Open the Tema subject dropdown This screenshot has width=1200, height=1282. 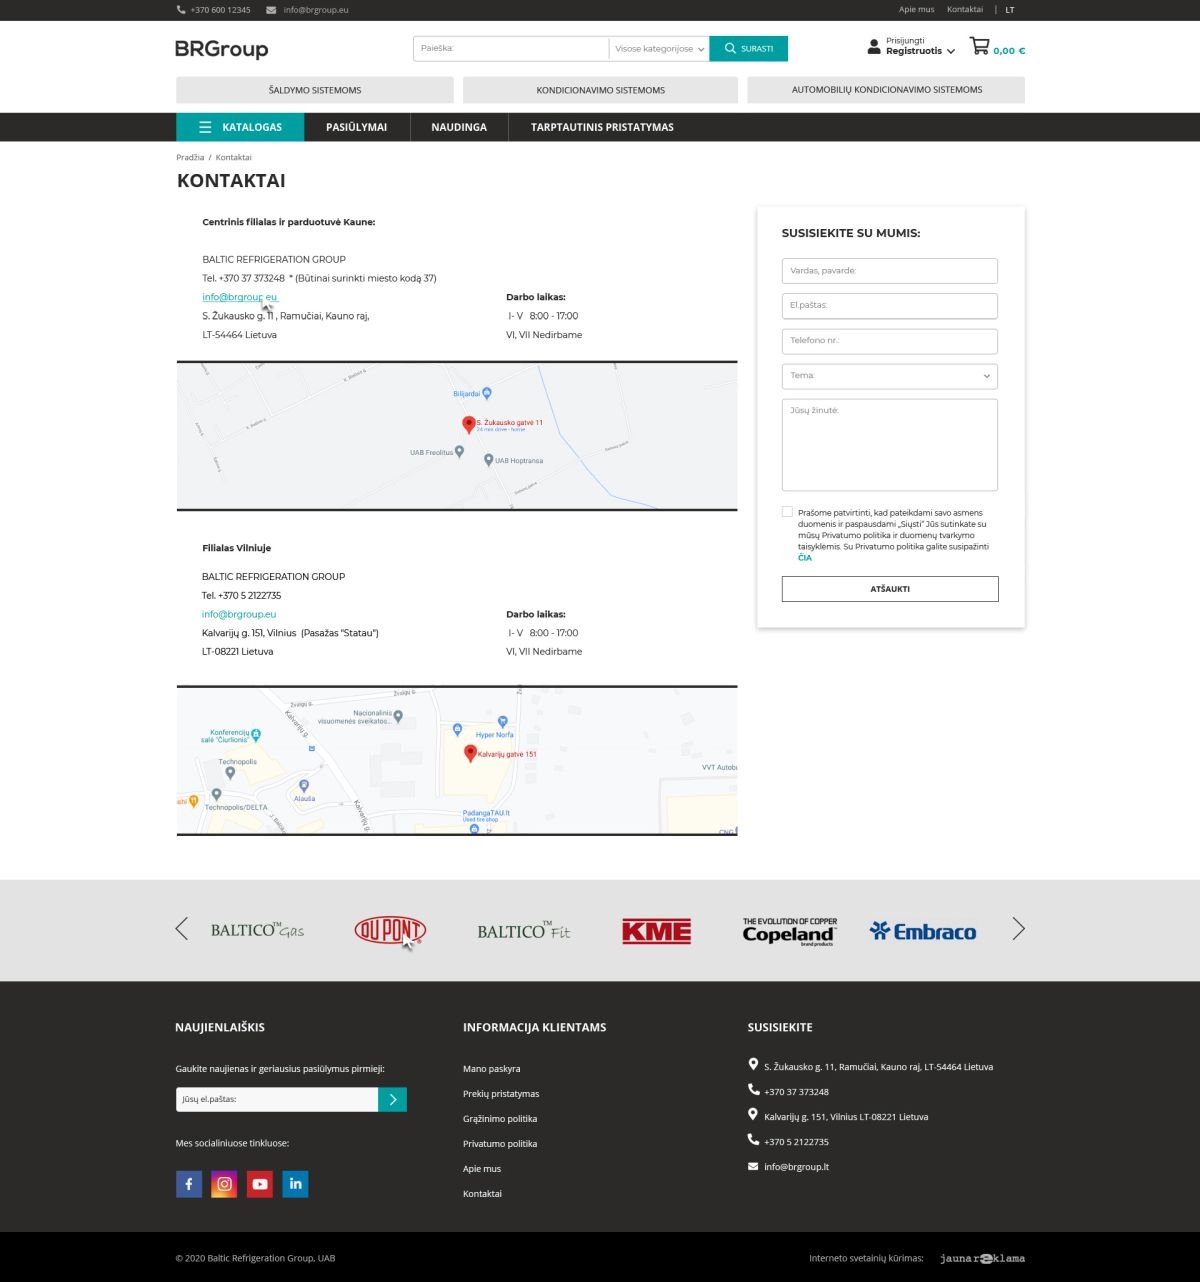point(890,376)
